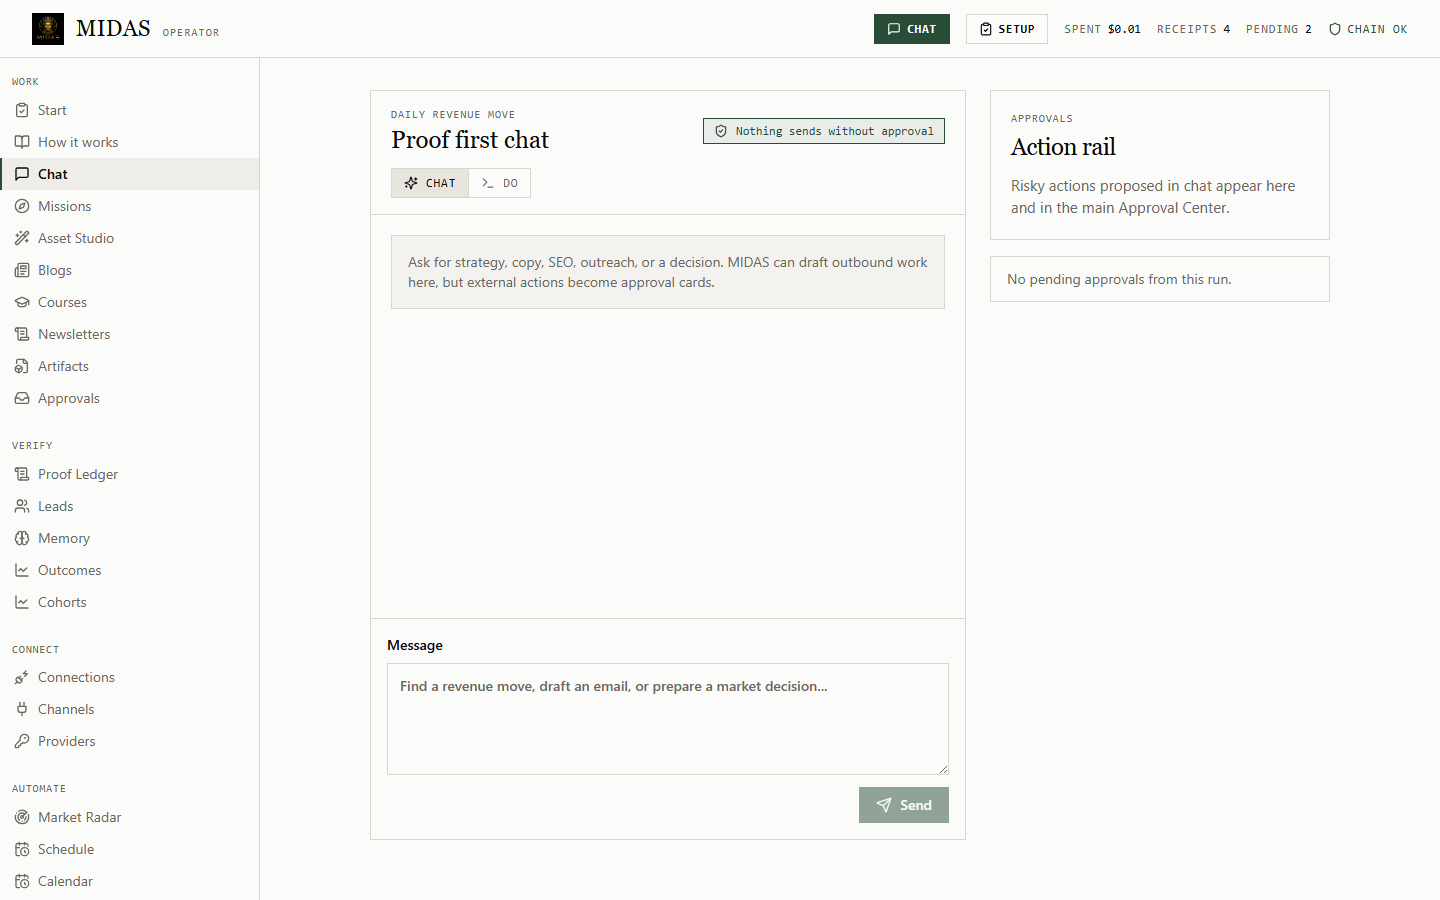The width and height of the screenshot is (1440, 900).
Task: Switch to the CHAT mode tab
Action: (430, 183)
